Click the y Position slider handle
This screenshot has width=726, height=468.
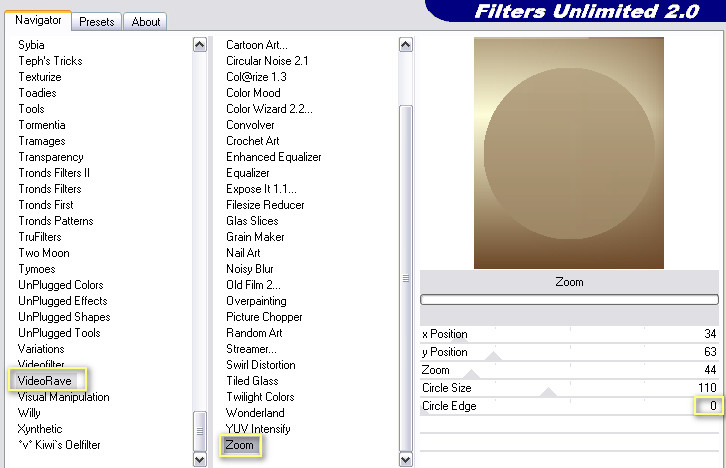point(493,356)
